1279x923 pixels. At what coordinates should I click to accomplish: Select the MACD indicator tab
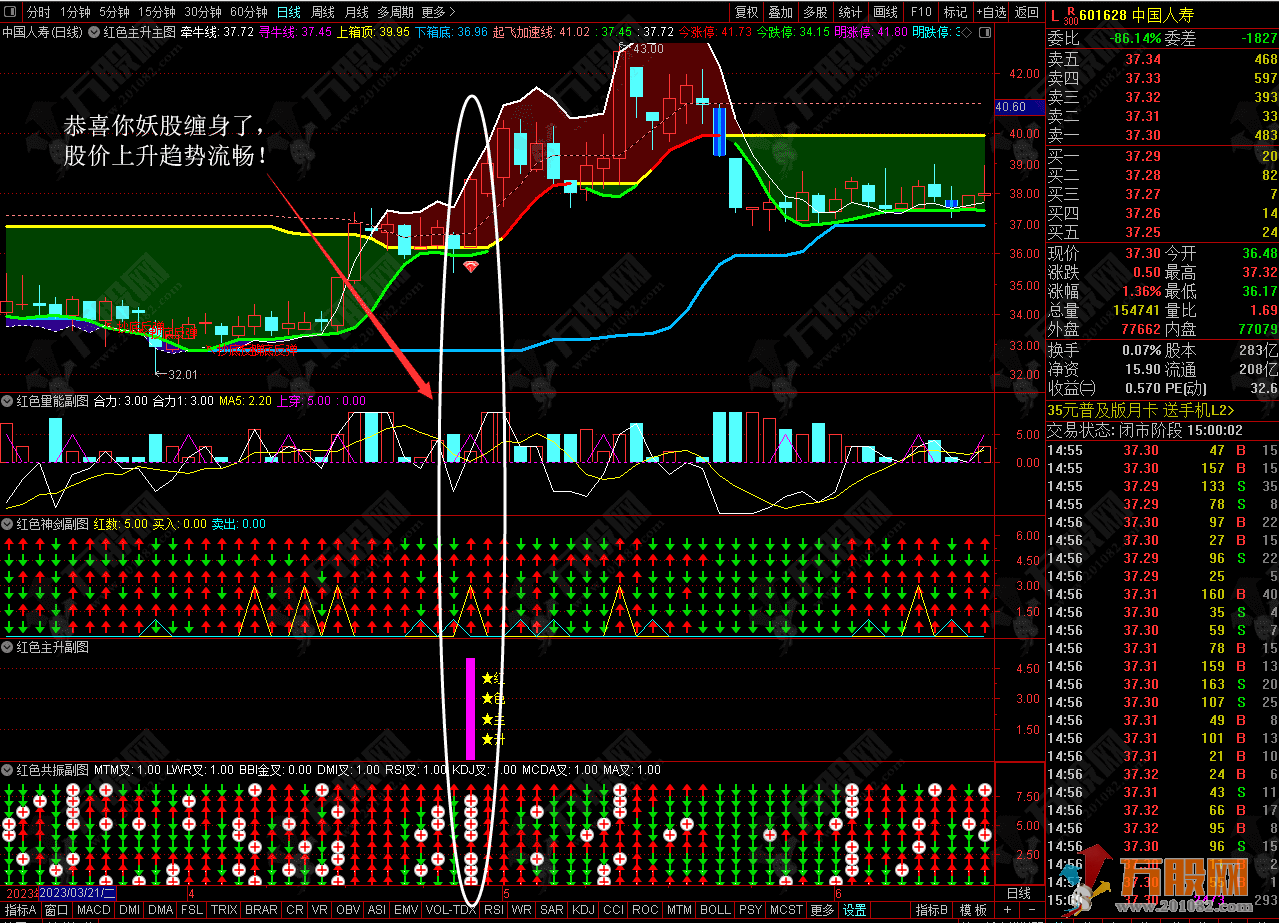click(94, 911)
